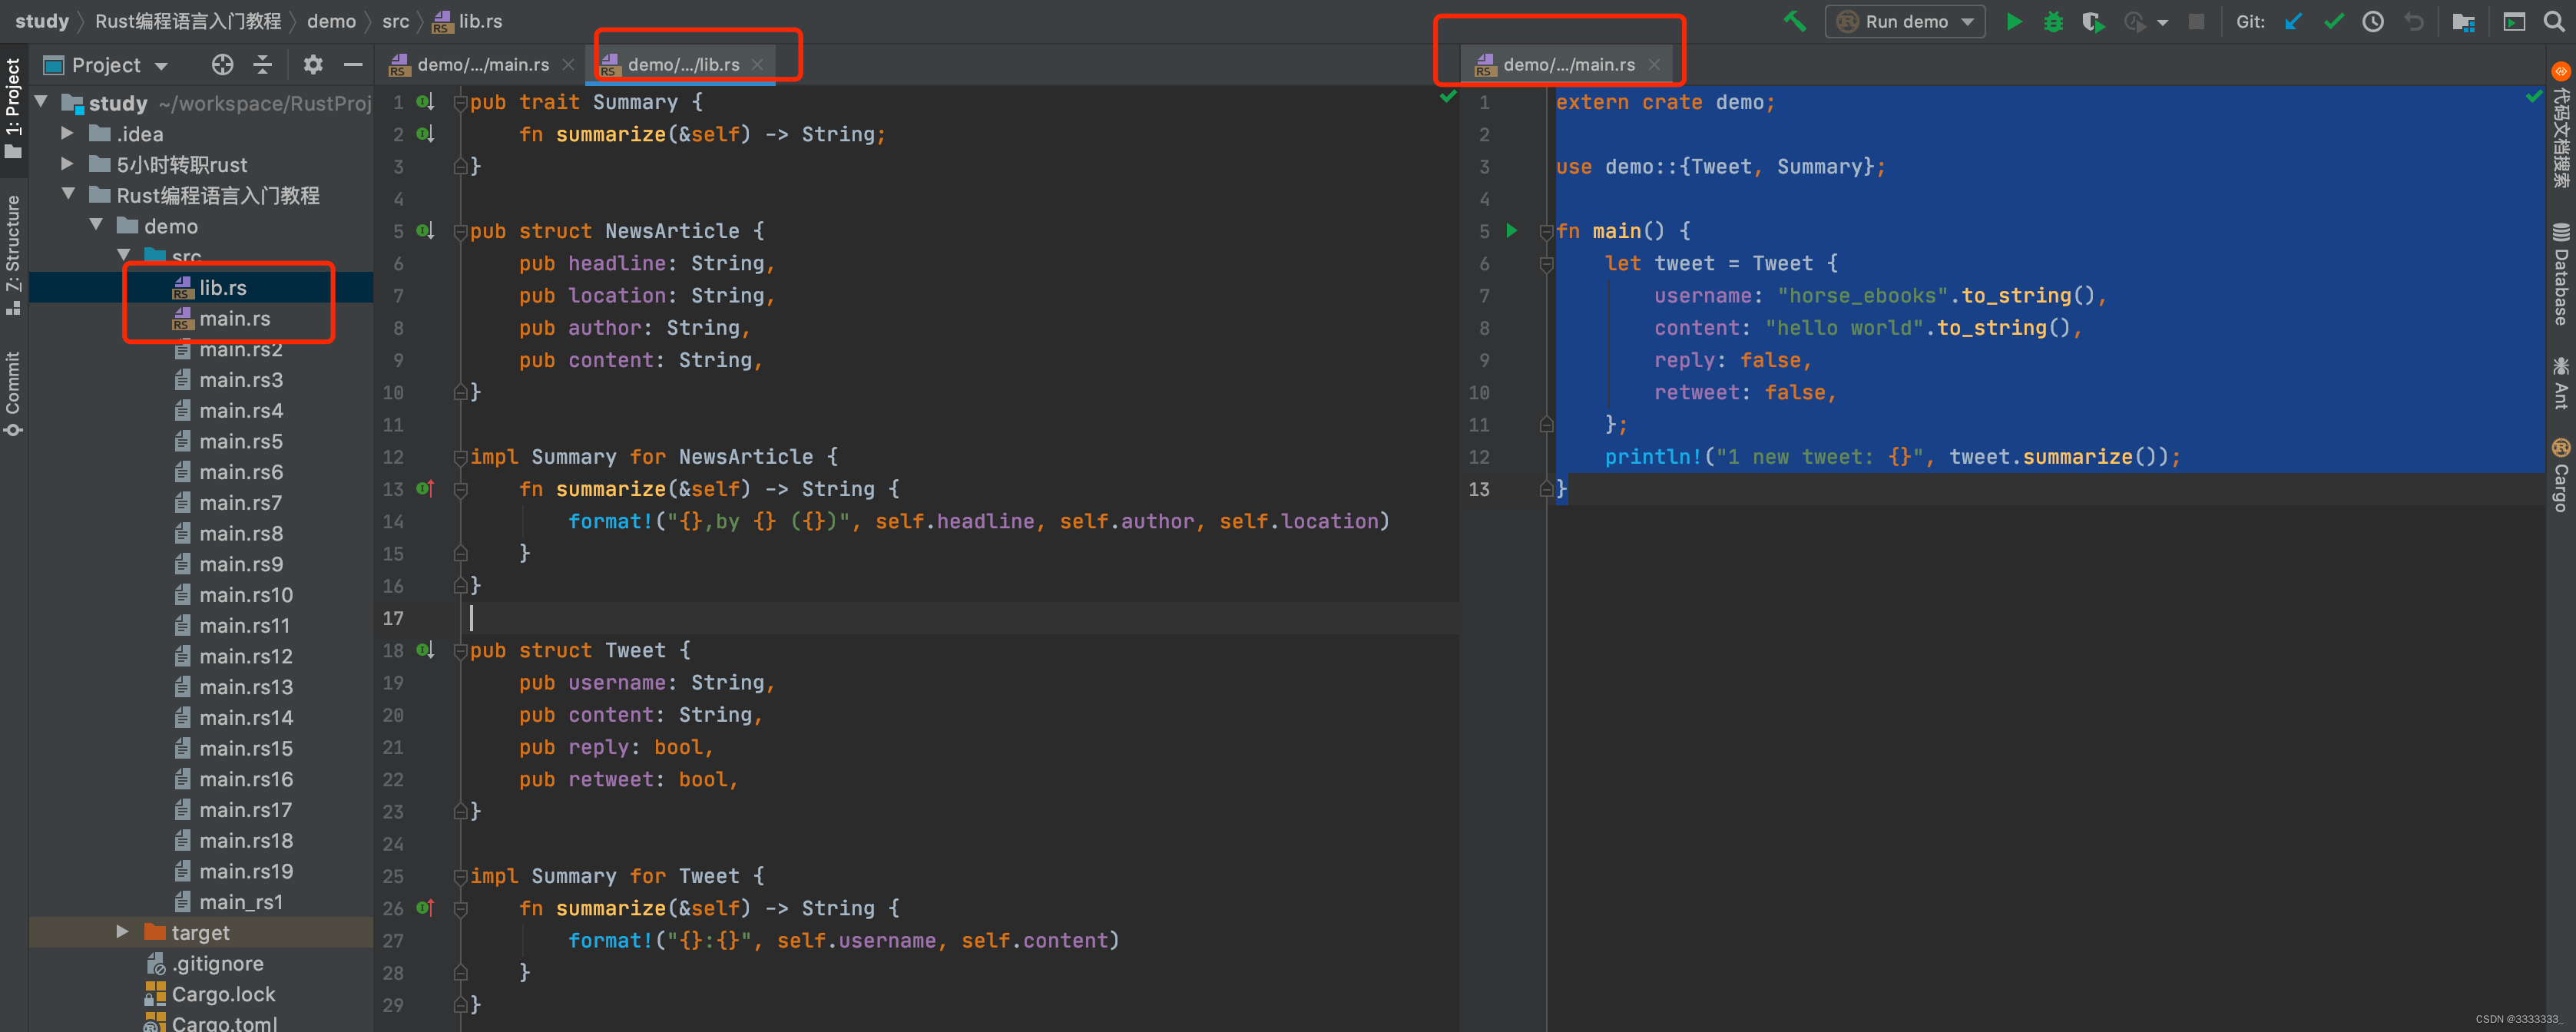The height and width of the screenshot is (1032, 2576).
Task: Close the demo/.../lib.rs editor tab
Action: coord(758,65)
